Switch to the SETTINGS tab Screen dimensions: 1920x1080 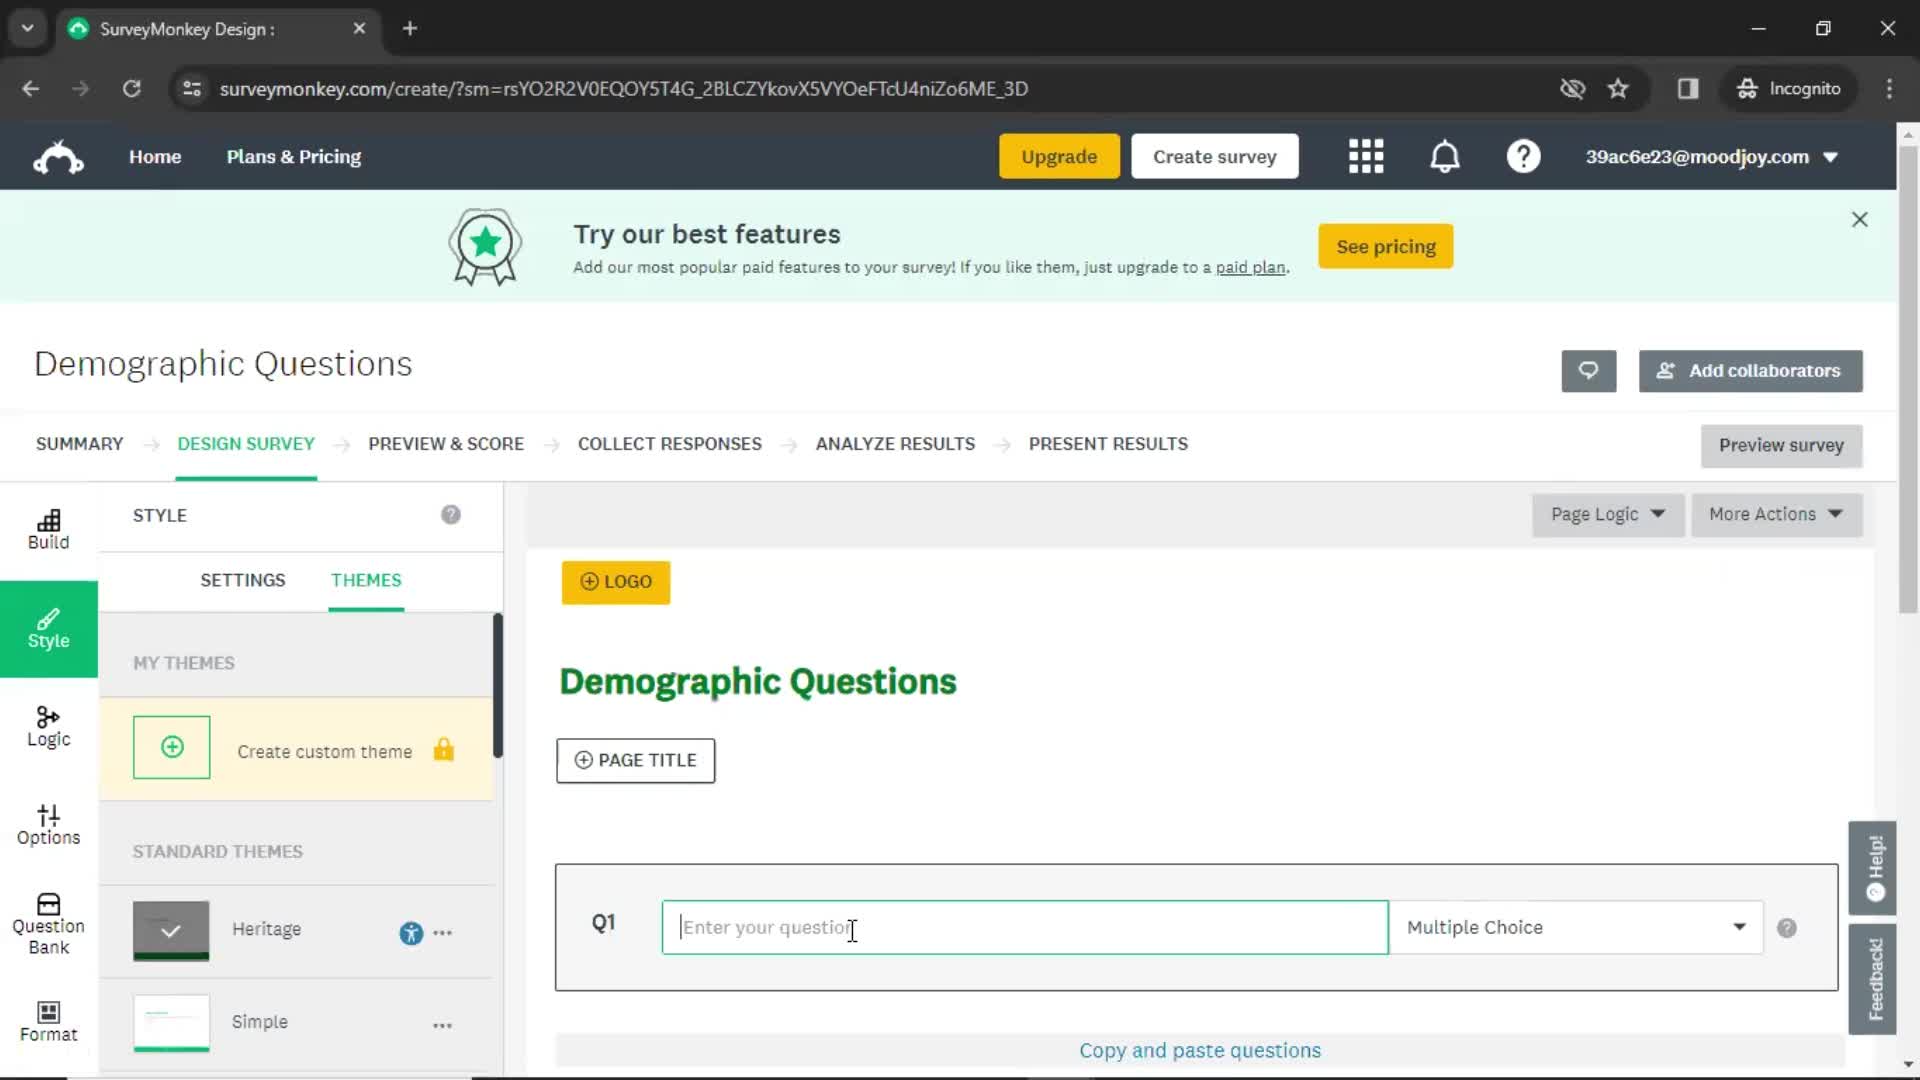click(241, 580)
